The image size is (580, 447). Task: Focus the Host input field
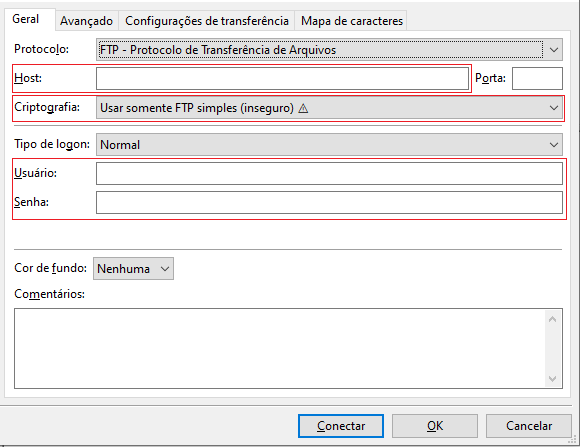pos(283,78)
